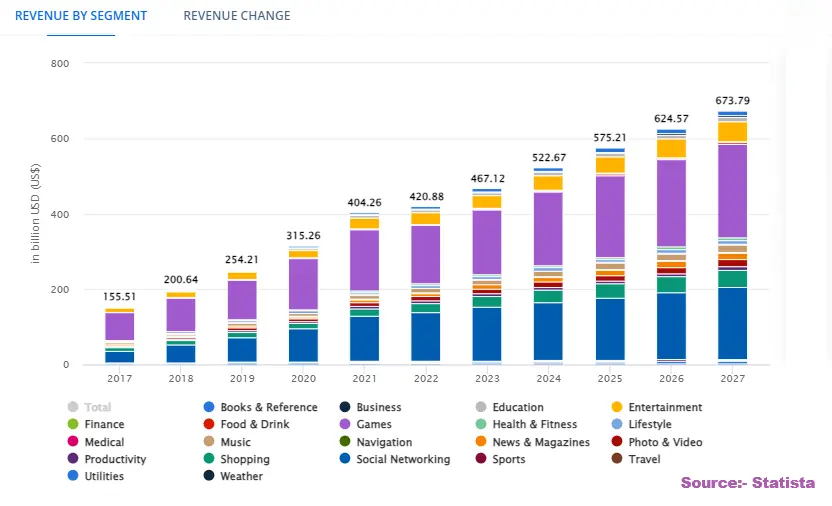Click the 522.67 total label

(x=549, y=158)
